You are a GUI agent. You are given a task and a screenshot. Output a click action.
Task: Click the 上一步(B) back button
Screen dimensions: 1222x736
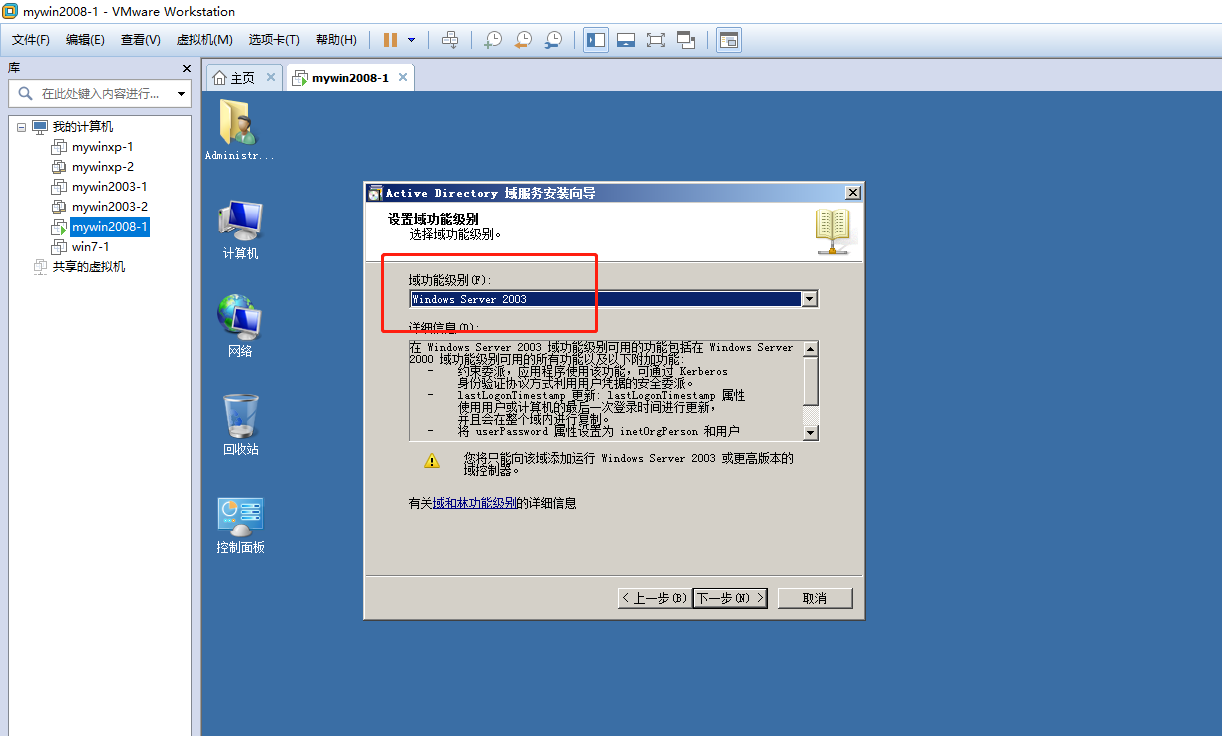coord(655,598)
